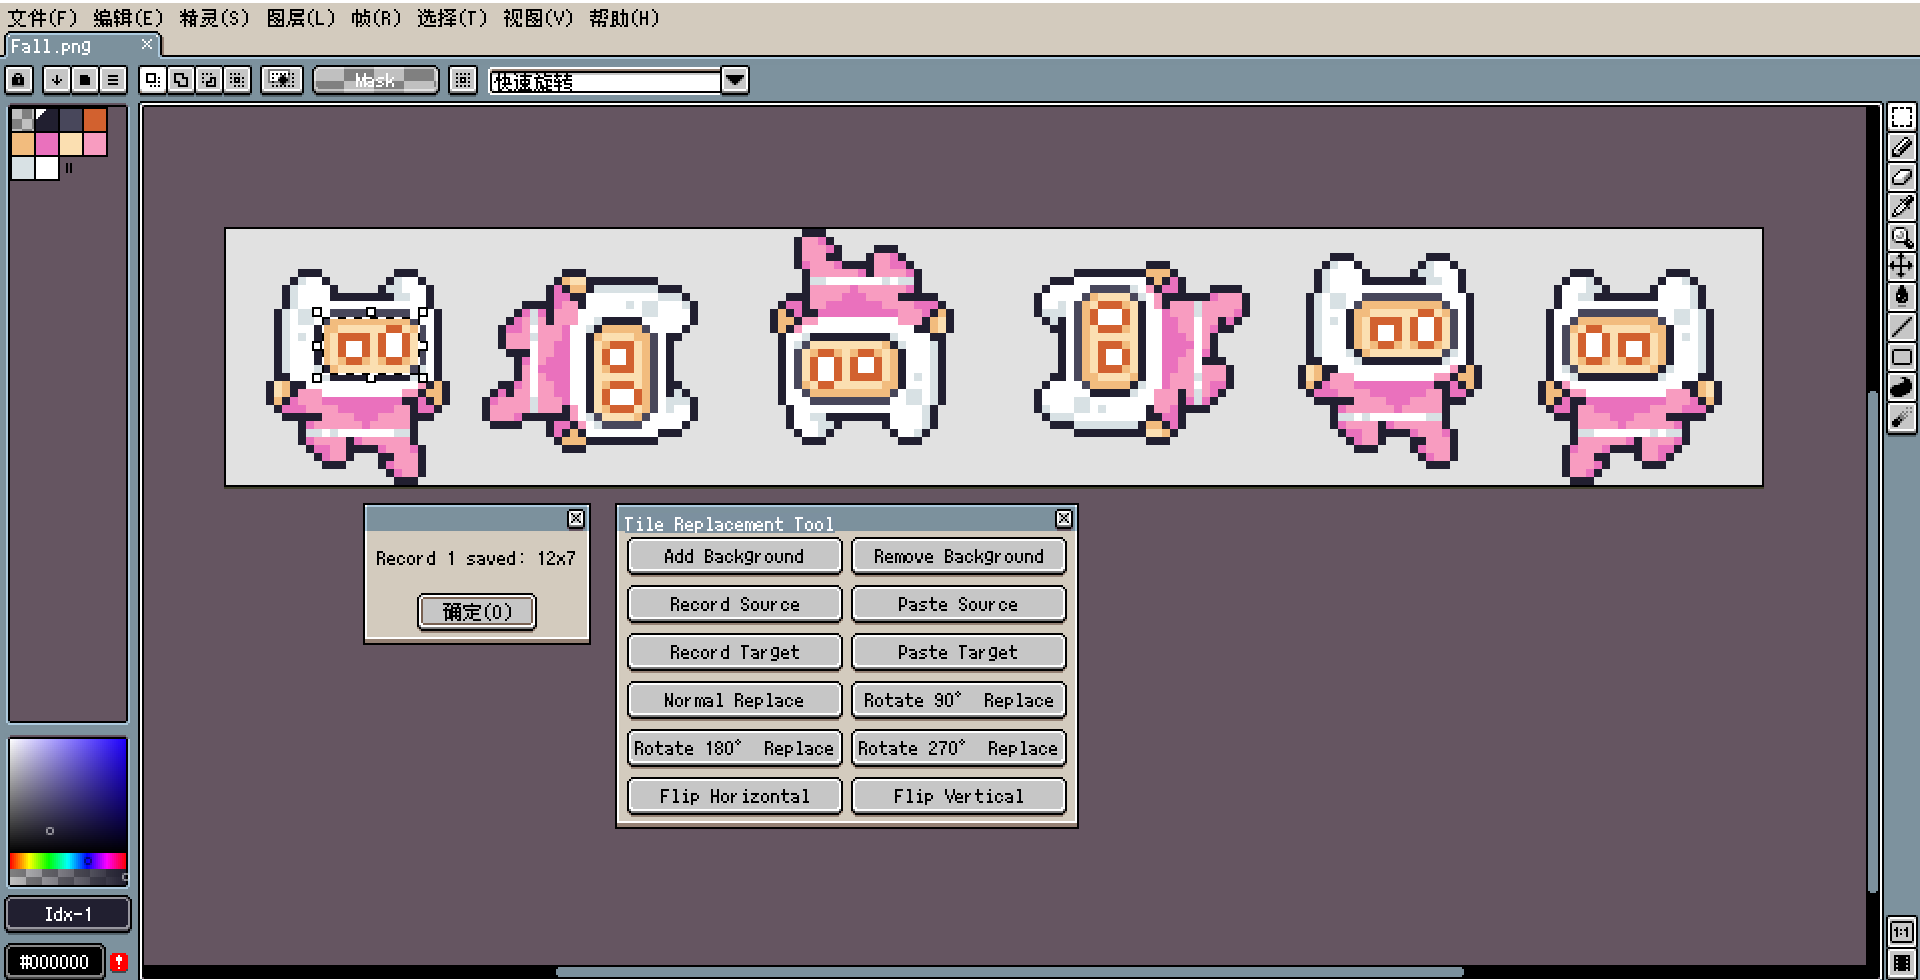Click the #000000 background color button
The image size is (1920, 980).
[55, 962]
